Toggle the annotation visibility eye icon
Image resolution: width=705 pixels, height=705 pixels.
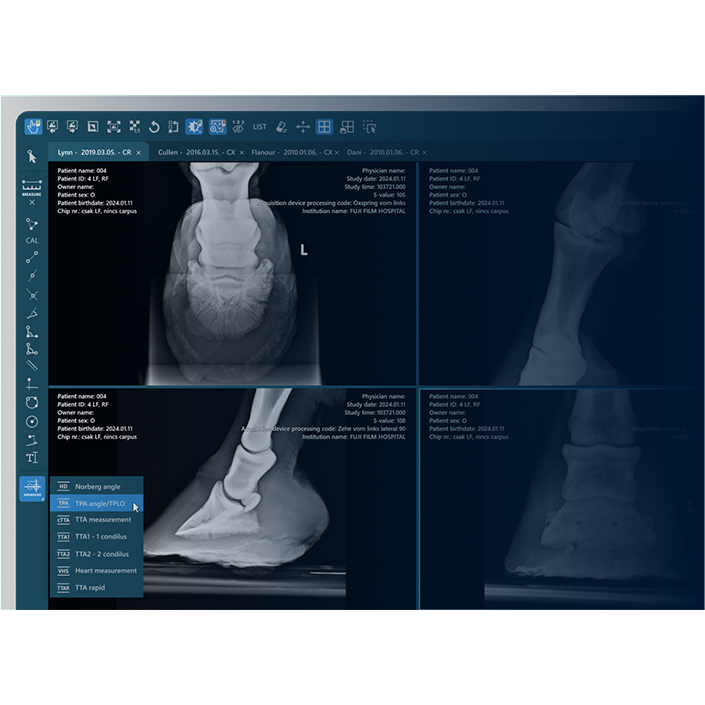[238, 127]
